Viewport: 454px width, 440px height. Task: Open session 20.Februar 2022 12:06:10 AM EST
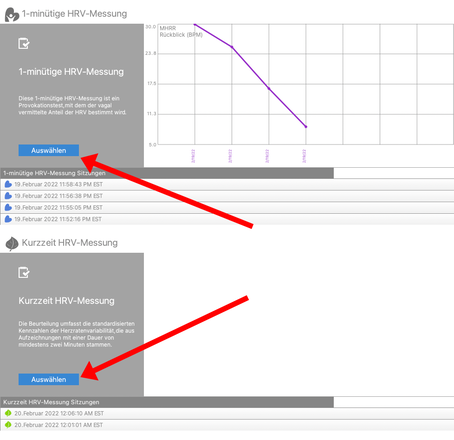227,413
